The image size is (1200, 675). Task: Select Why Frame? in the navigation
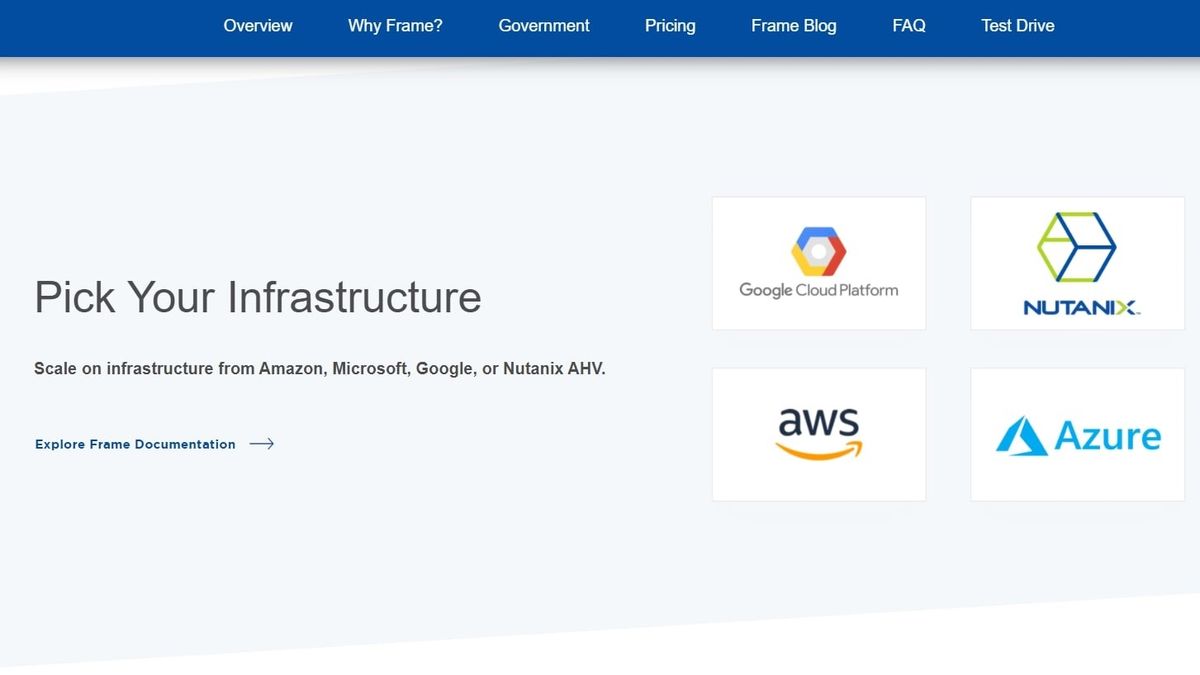coord(395,26)
